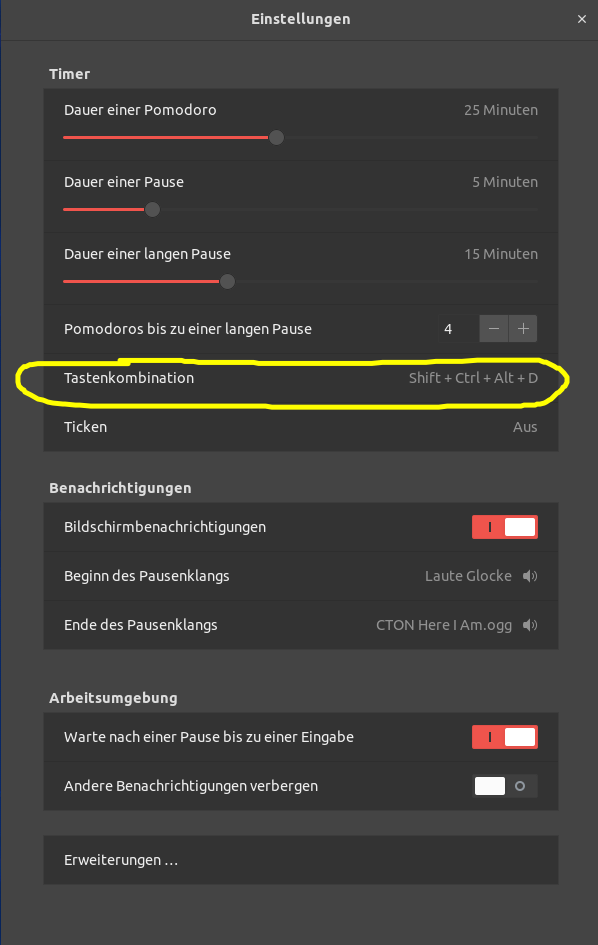
Task: Close the Einstellungen window
Action: 582,19
